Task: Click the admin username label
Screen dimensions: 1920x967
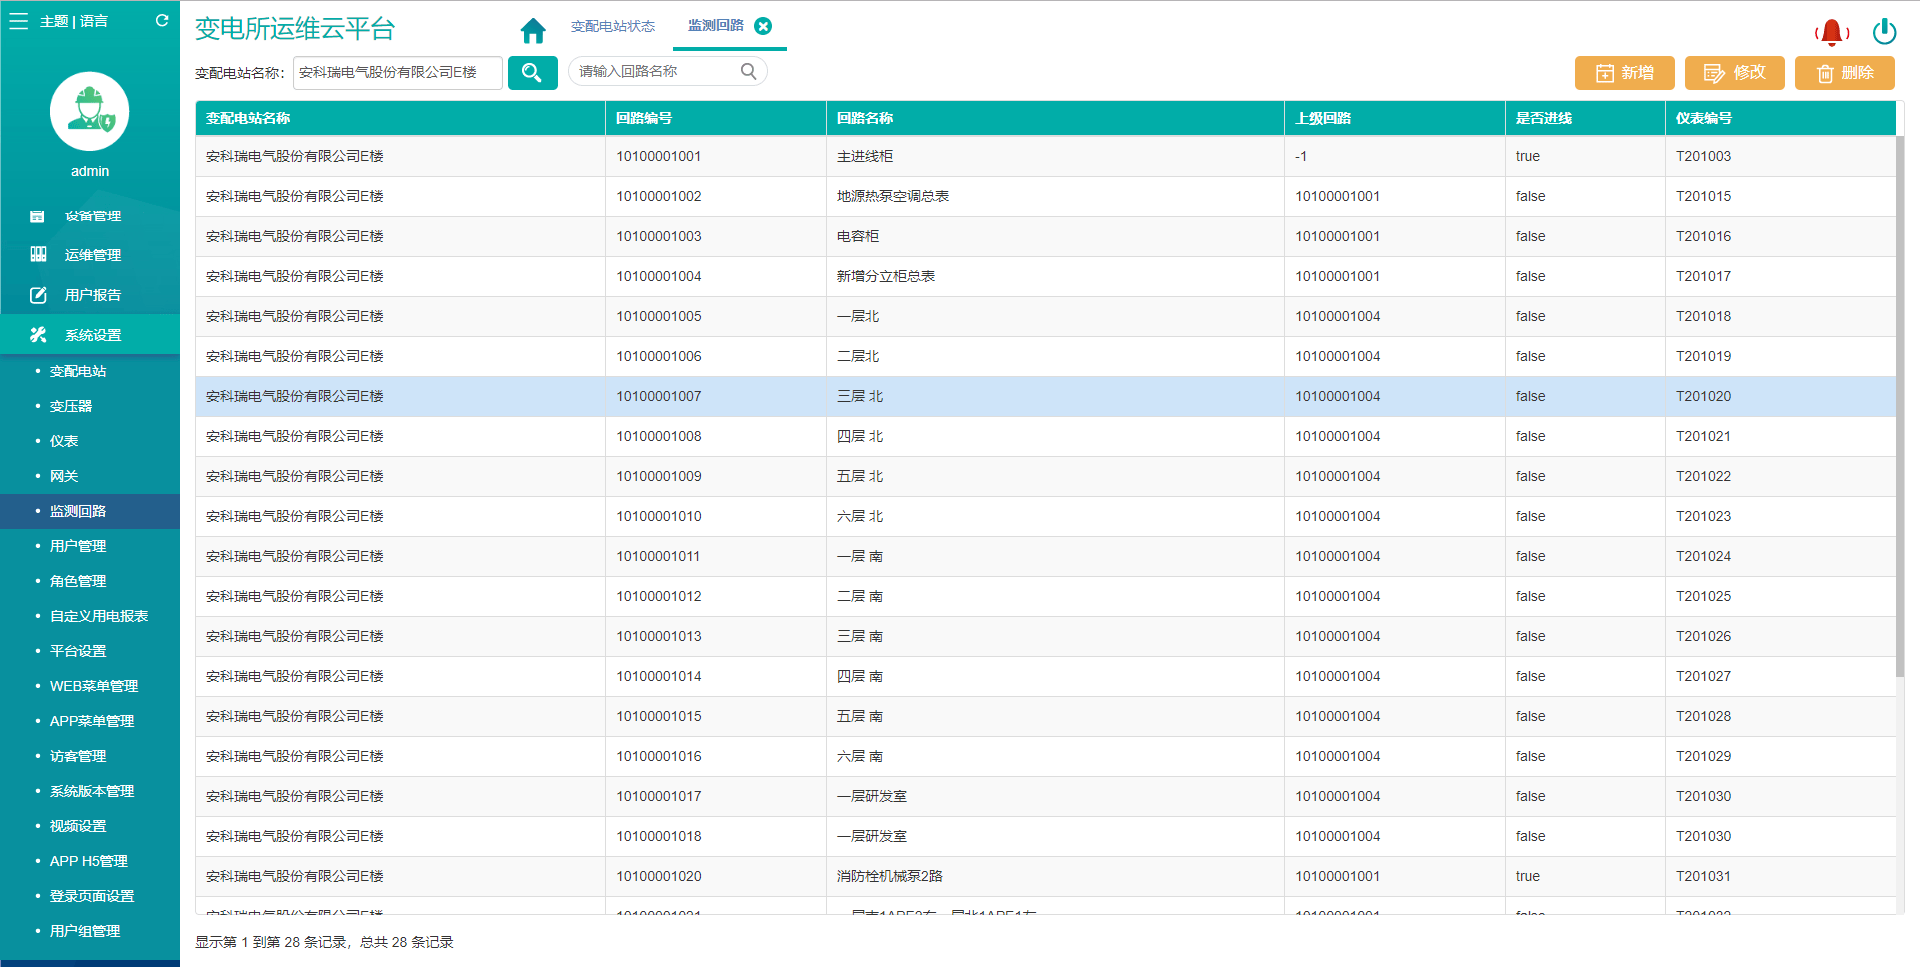Action: (90, 171)
